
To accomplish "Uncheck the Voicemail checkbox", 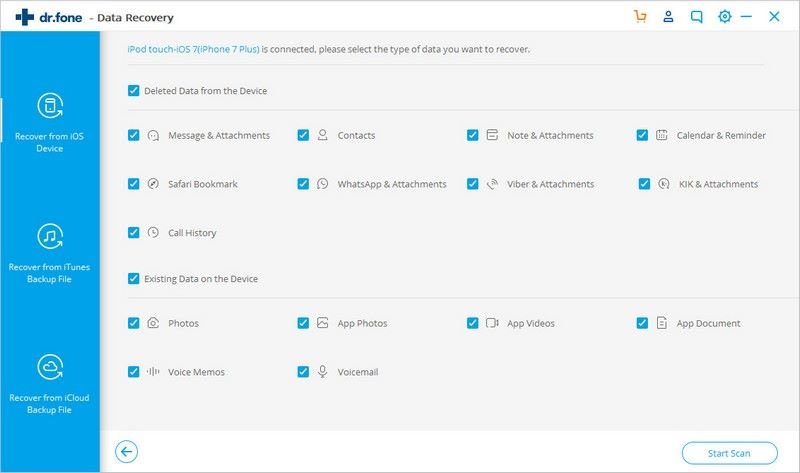I will 303,371.
